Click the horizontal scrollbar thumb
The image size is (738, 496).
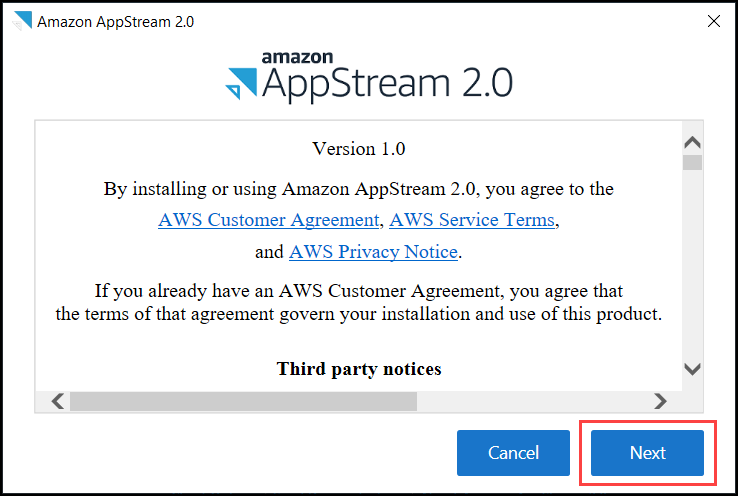tap(242, 401)
